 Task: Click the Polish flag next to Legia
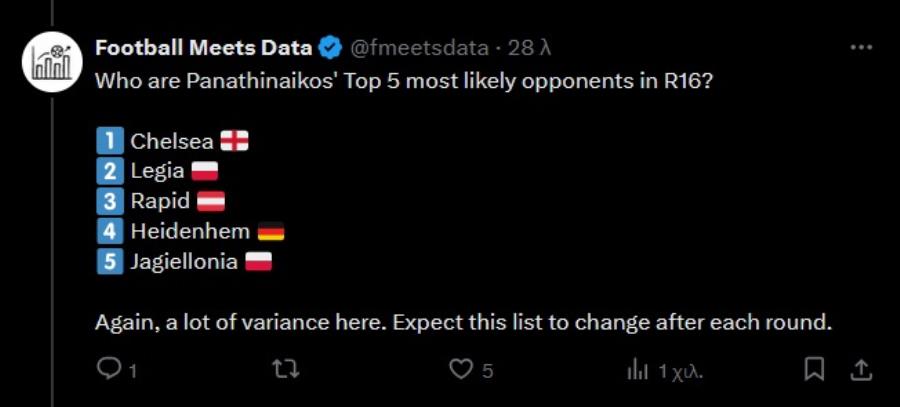pyautogui.click(x=204, y=171)
